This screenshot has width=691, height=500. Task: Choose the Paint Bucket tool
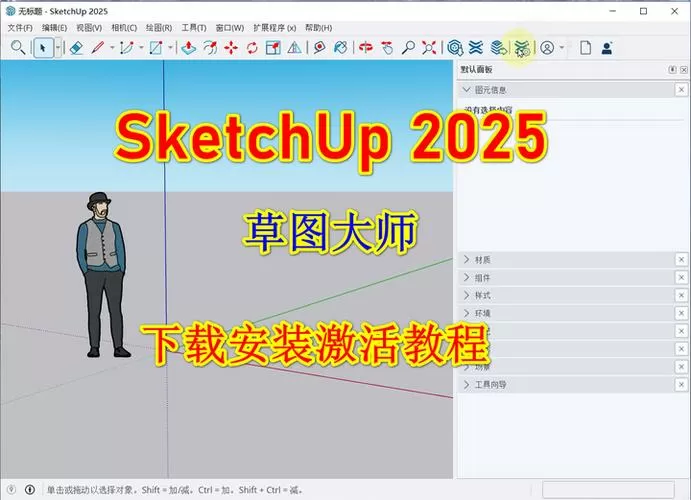(341, 48)
